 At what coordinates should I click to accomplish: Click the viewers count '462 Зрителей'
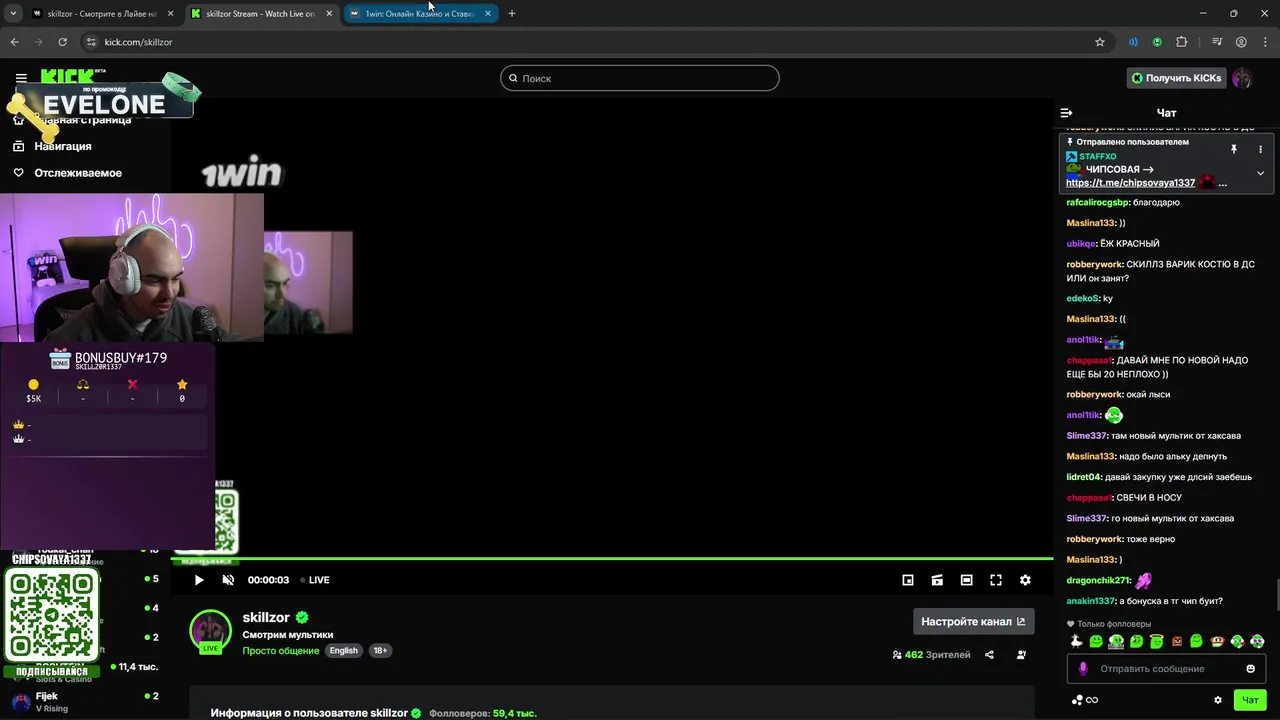coord(931,655)
